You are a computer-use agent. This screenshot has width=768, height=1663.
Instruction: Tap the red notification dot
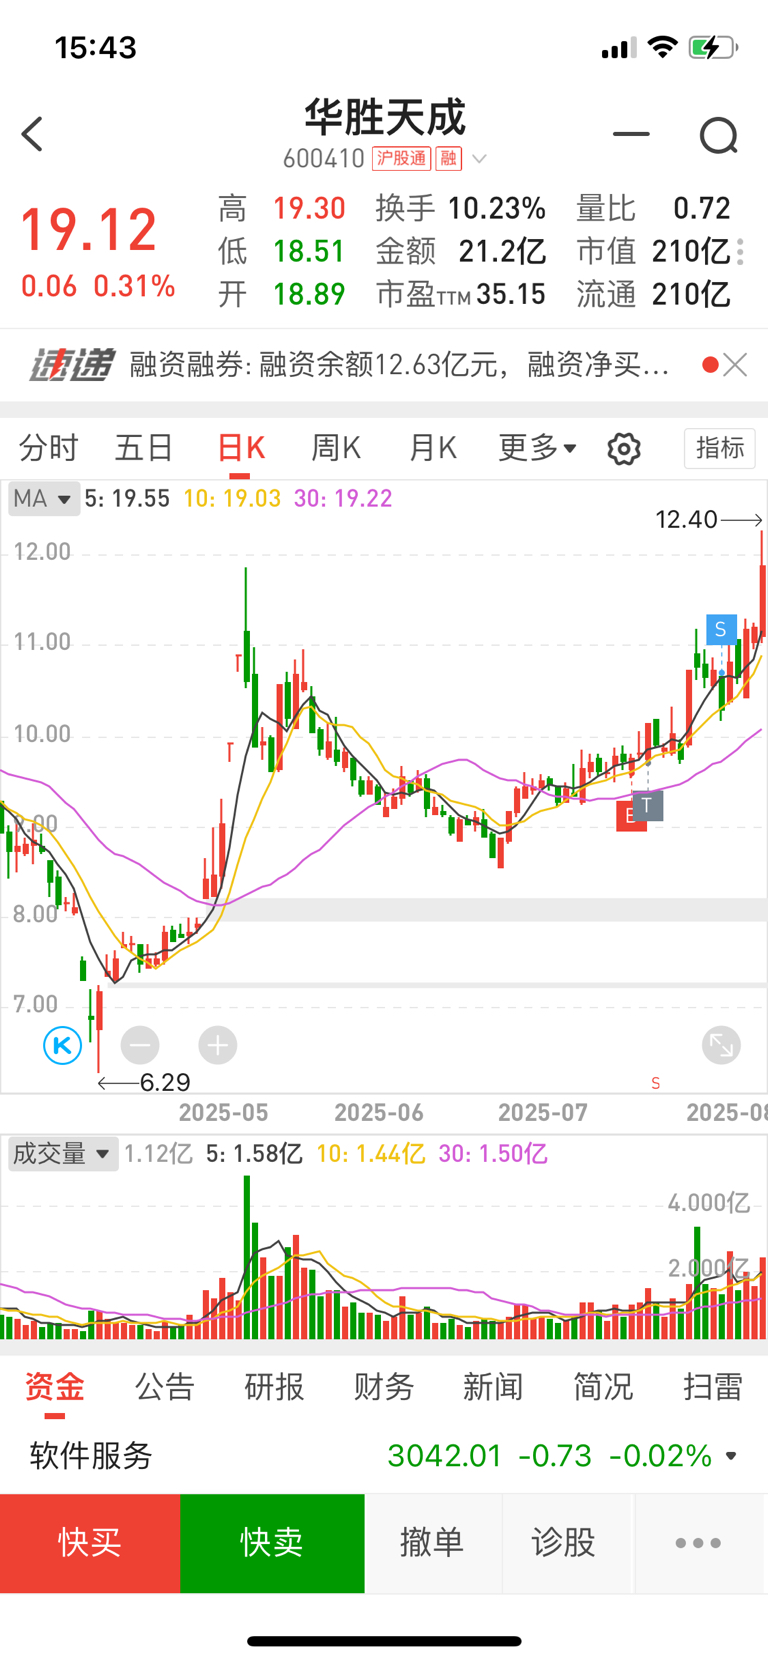point(710,365)
